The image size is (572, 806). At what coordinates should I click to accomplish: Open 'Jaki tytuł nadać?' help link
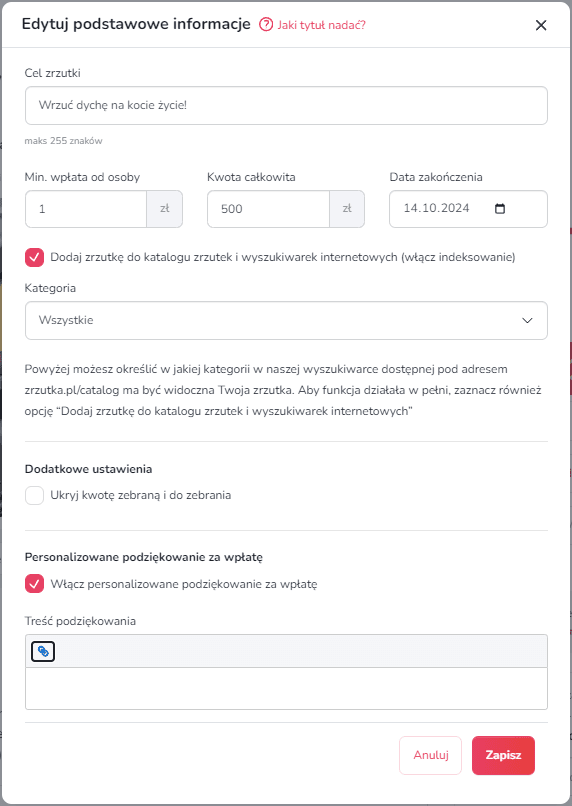pos(321,25)
